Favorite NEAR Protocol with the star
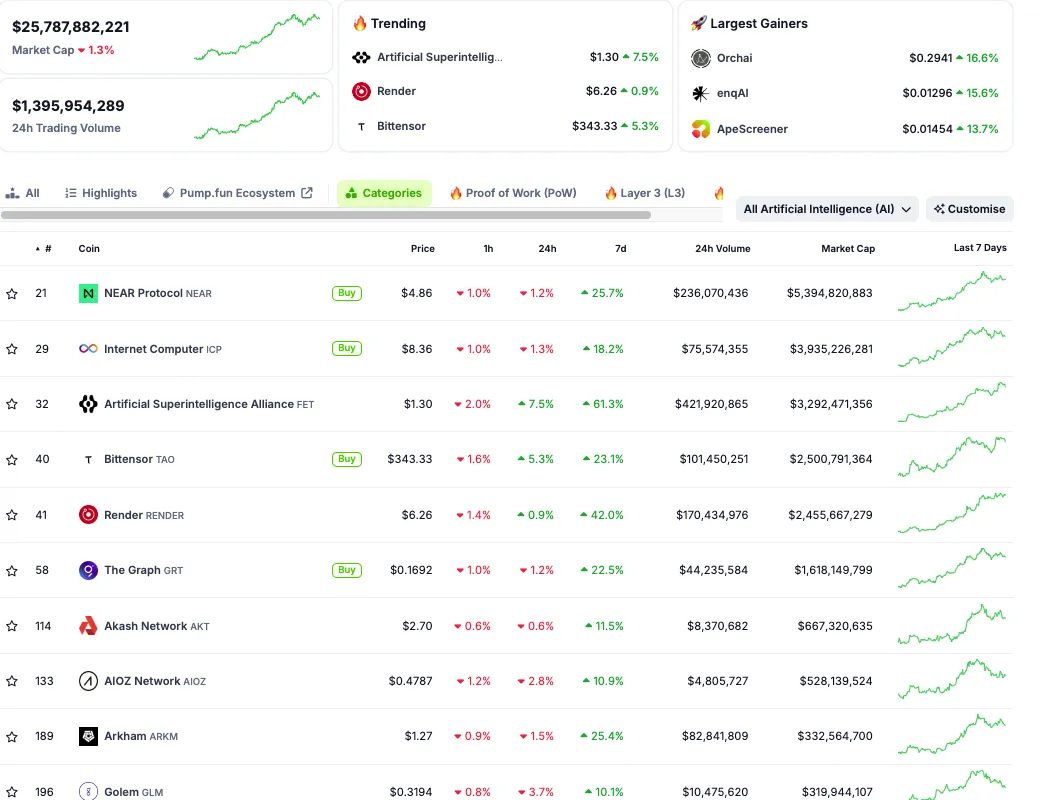The height and width of the screenshot is (800, 1044). point(12,294)
